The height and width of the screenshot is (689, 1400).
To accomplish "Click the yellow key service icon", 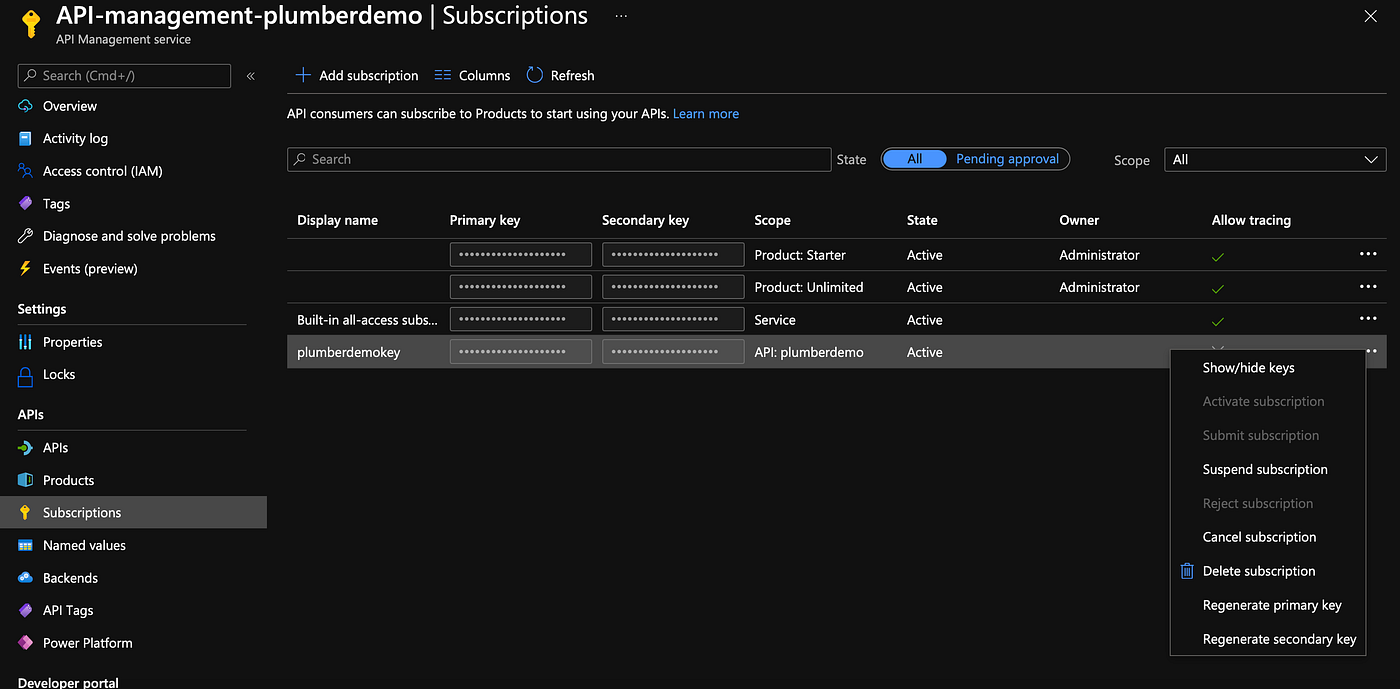I will pos(31,23).
